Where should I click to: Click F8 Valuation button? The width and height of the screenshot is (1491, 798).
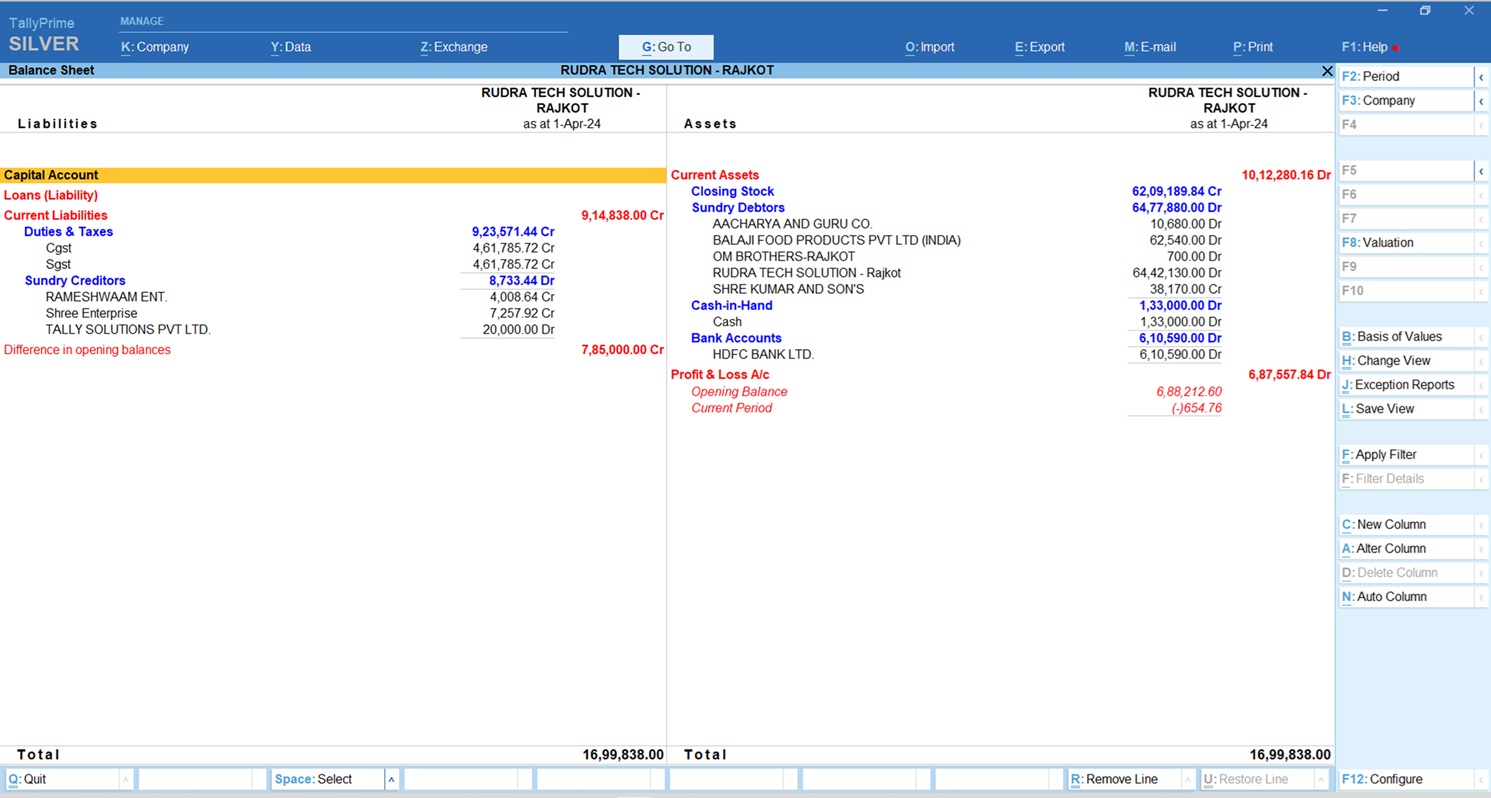pyautogui.click(x=1405, y=243)
